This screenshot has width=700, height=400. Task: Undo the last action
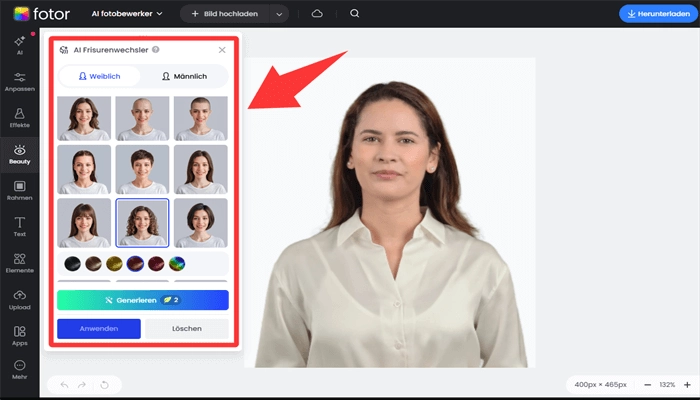coord(64,385)
